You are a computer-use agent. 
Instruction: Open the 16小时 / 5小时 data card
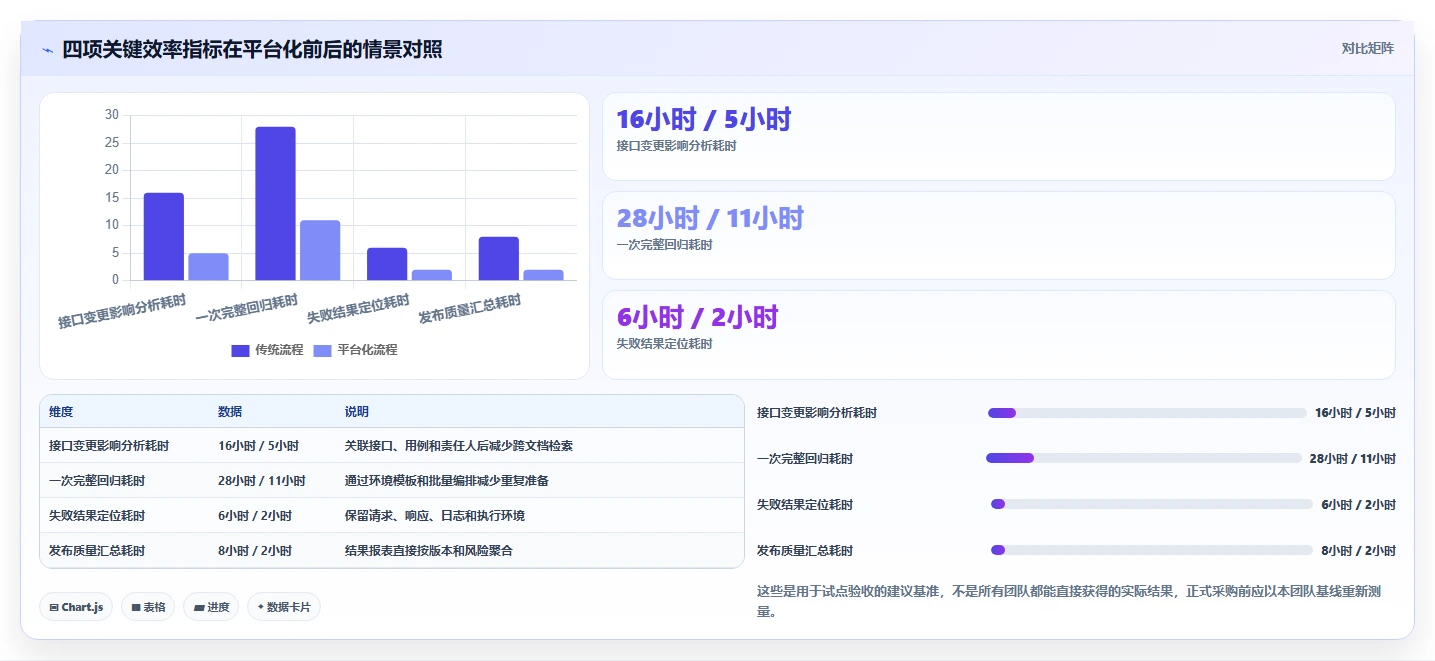998,136
